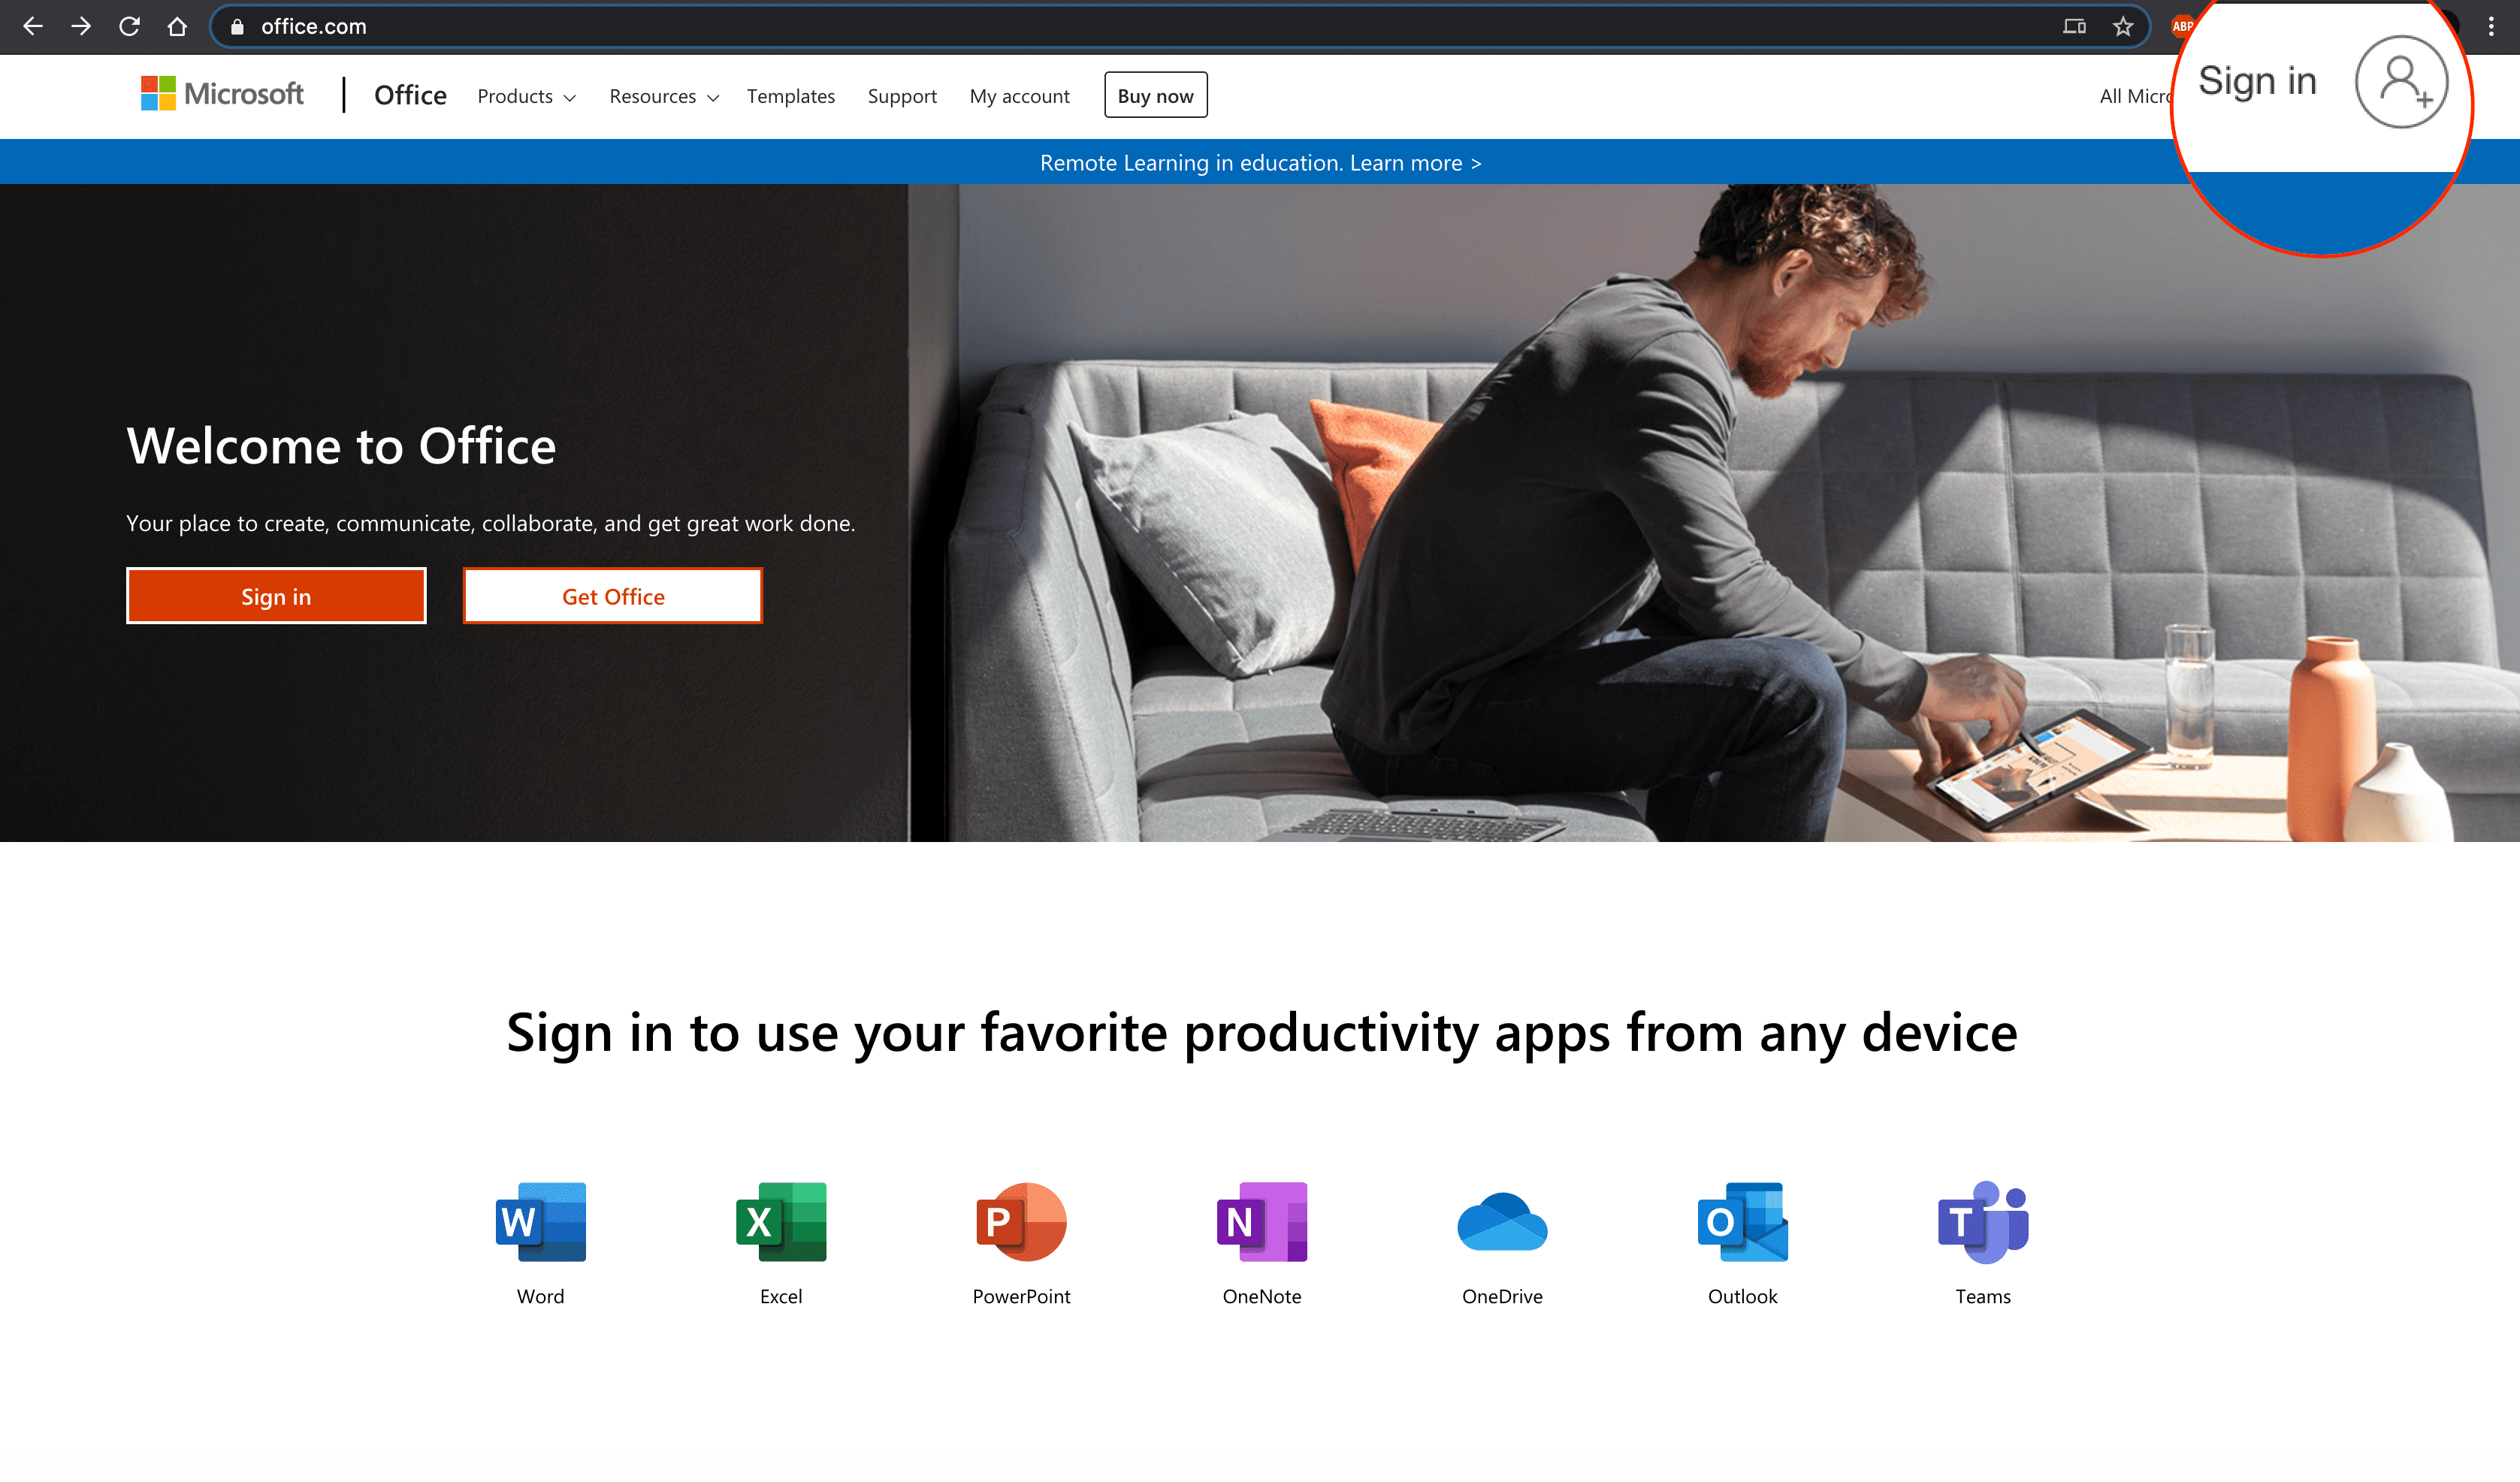Open the OneDrive cloud icon
Image resolution: width=2520 pixels, height=1482 pixels.
[1502, 1222]
